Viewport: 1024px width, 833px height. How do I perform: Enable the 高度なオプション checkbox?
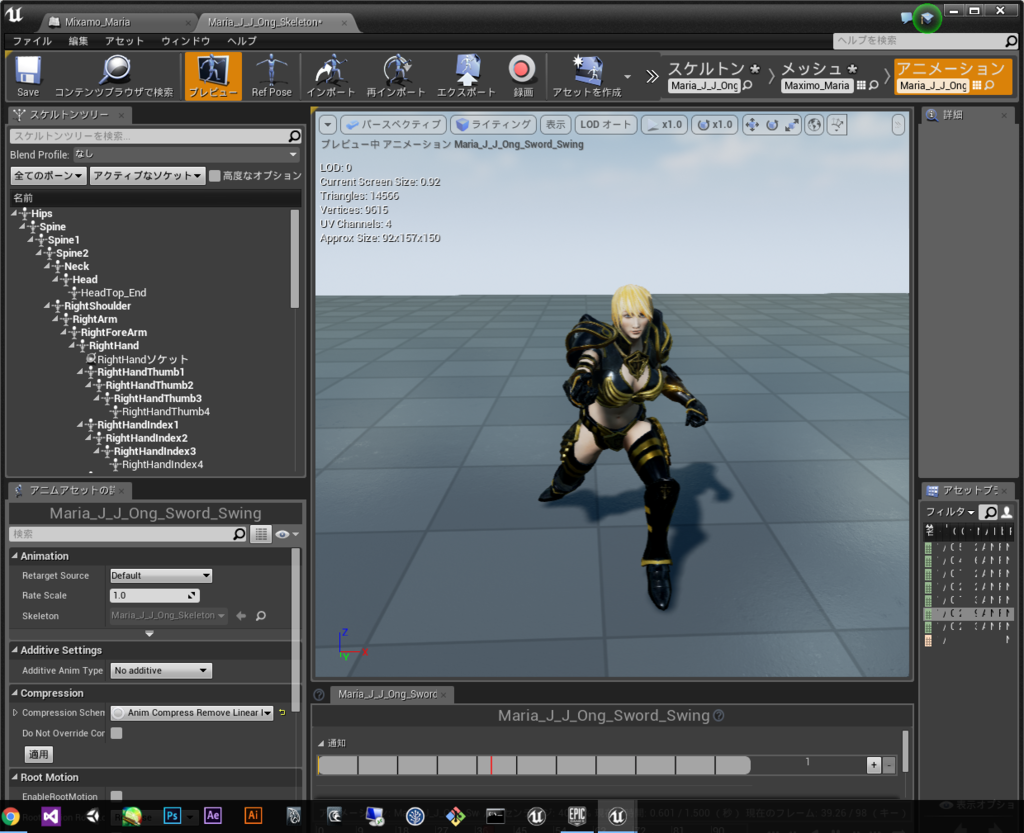[215, 176]
